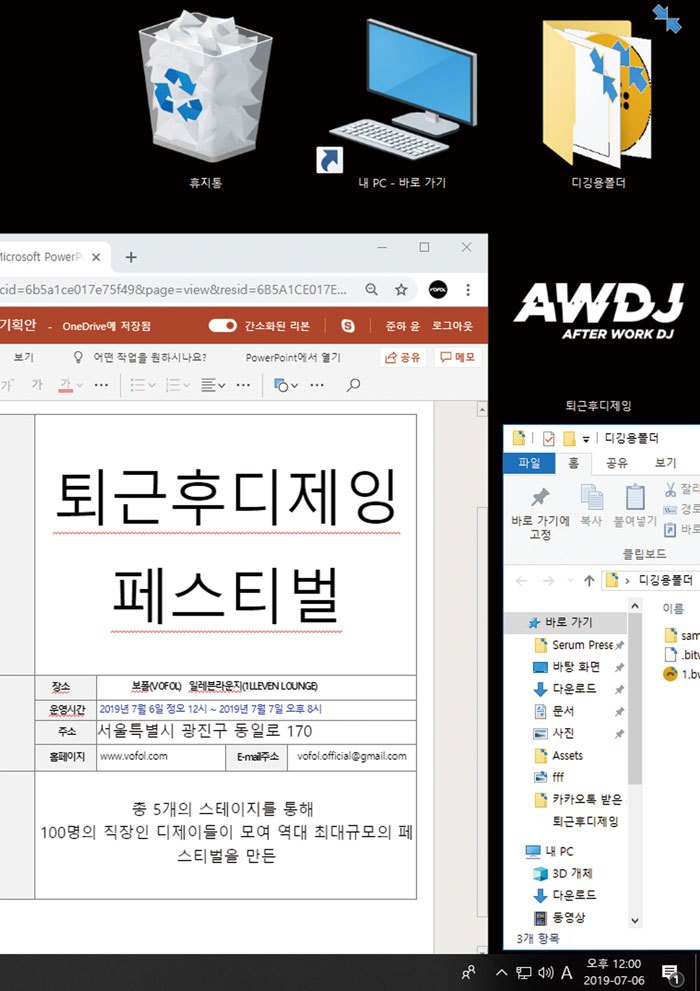The height and width of the screenshot is (991, 700).
Task: Select the 홈 tab in File Explorer
Action: pos(573,463)
